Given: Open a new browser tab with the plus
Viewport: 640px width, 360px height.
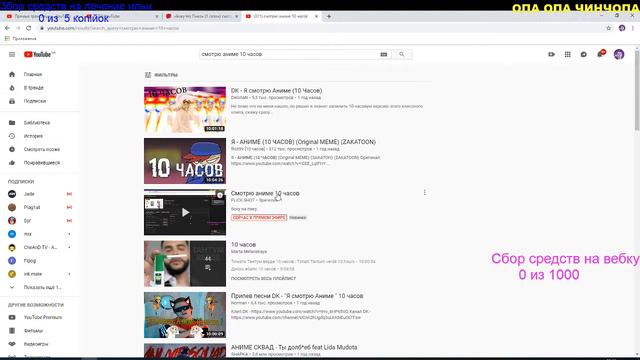Looking at the screenshot, I should coord(329,16).
